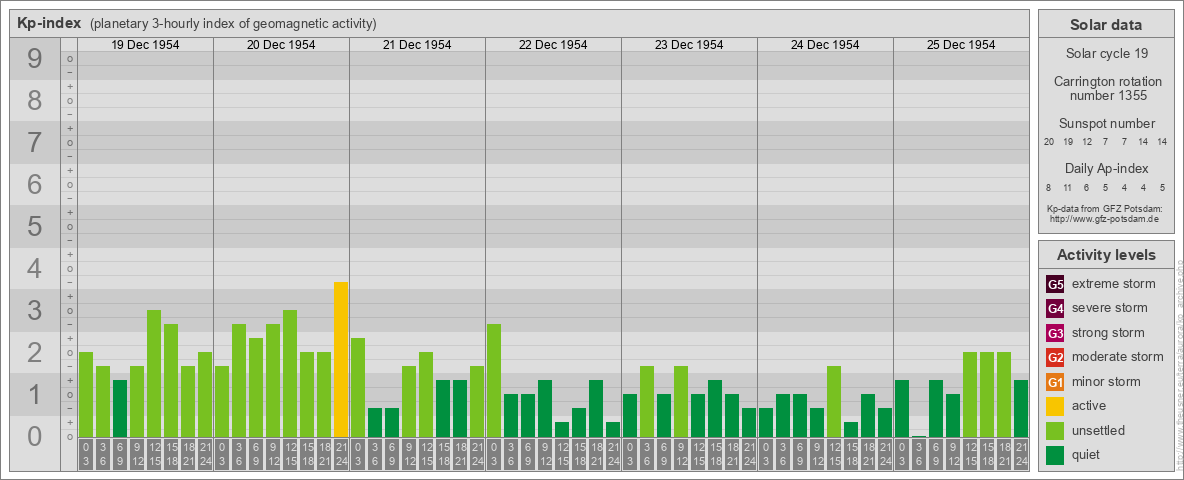This screenshot has width=1184, height=480.
Task: Click the 21-24 time label under 25 Dec
Action: (x=1020, y=455)
